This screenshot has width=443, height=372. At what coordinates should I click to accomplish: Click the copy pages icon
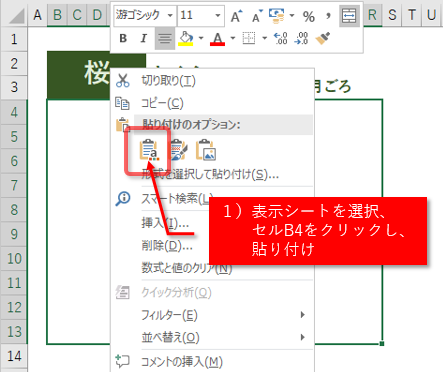tap(122, 103)
